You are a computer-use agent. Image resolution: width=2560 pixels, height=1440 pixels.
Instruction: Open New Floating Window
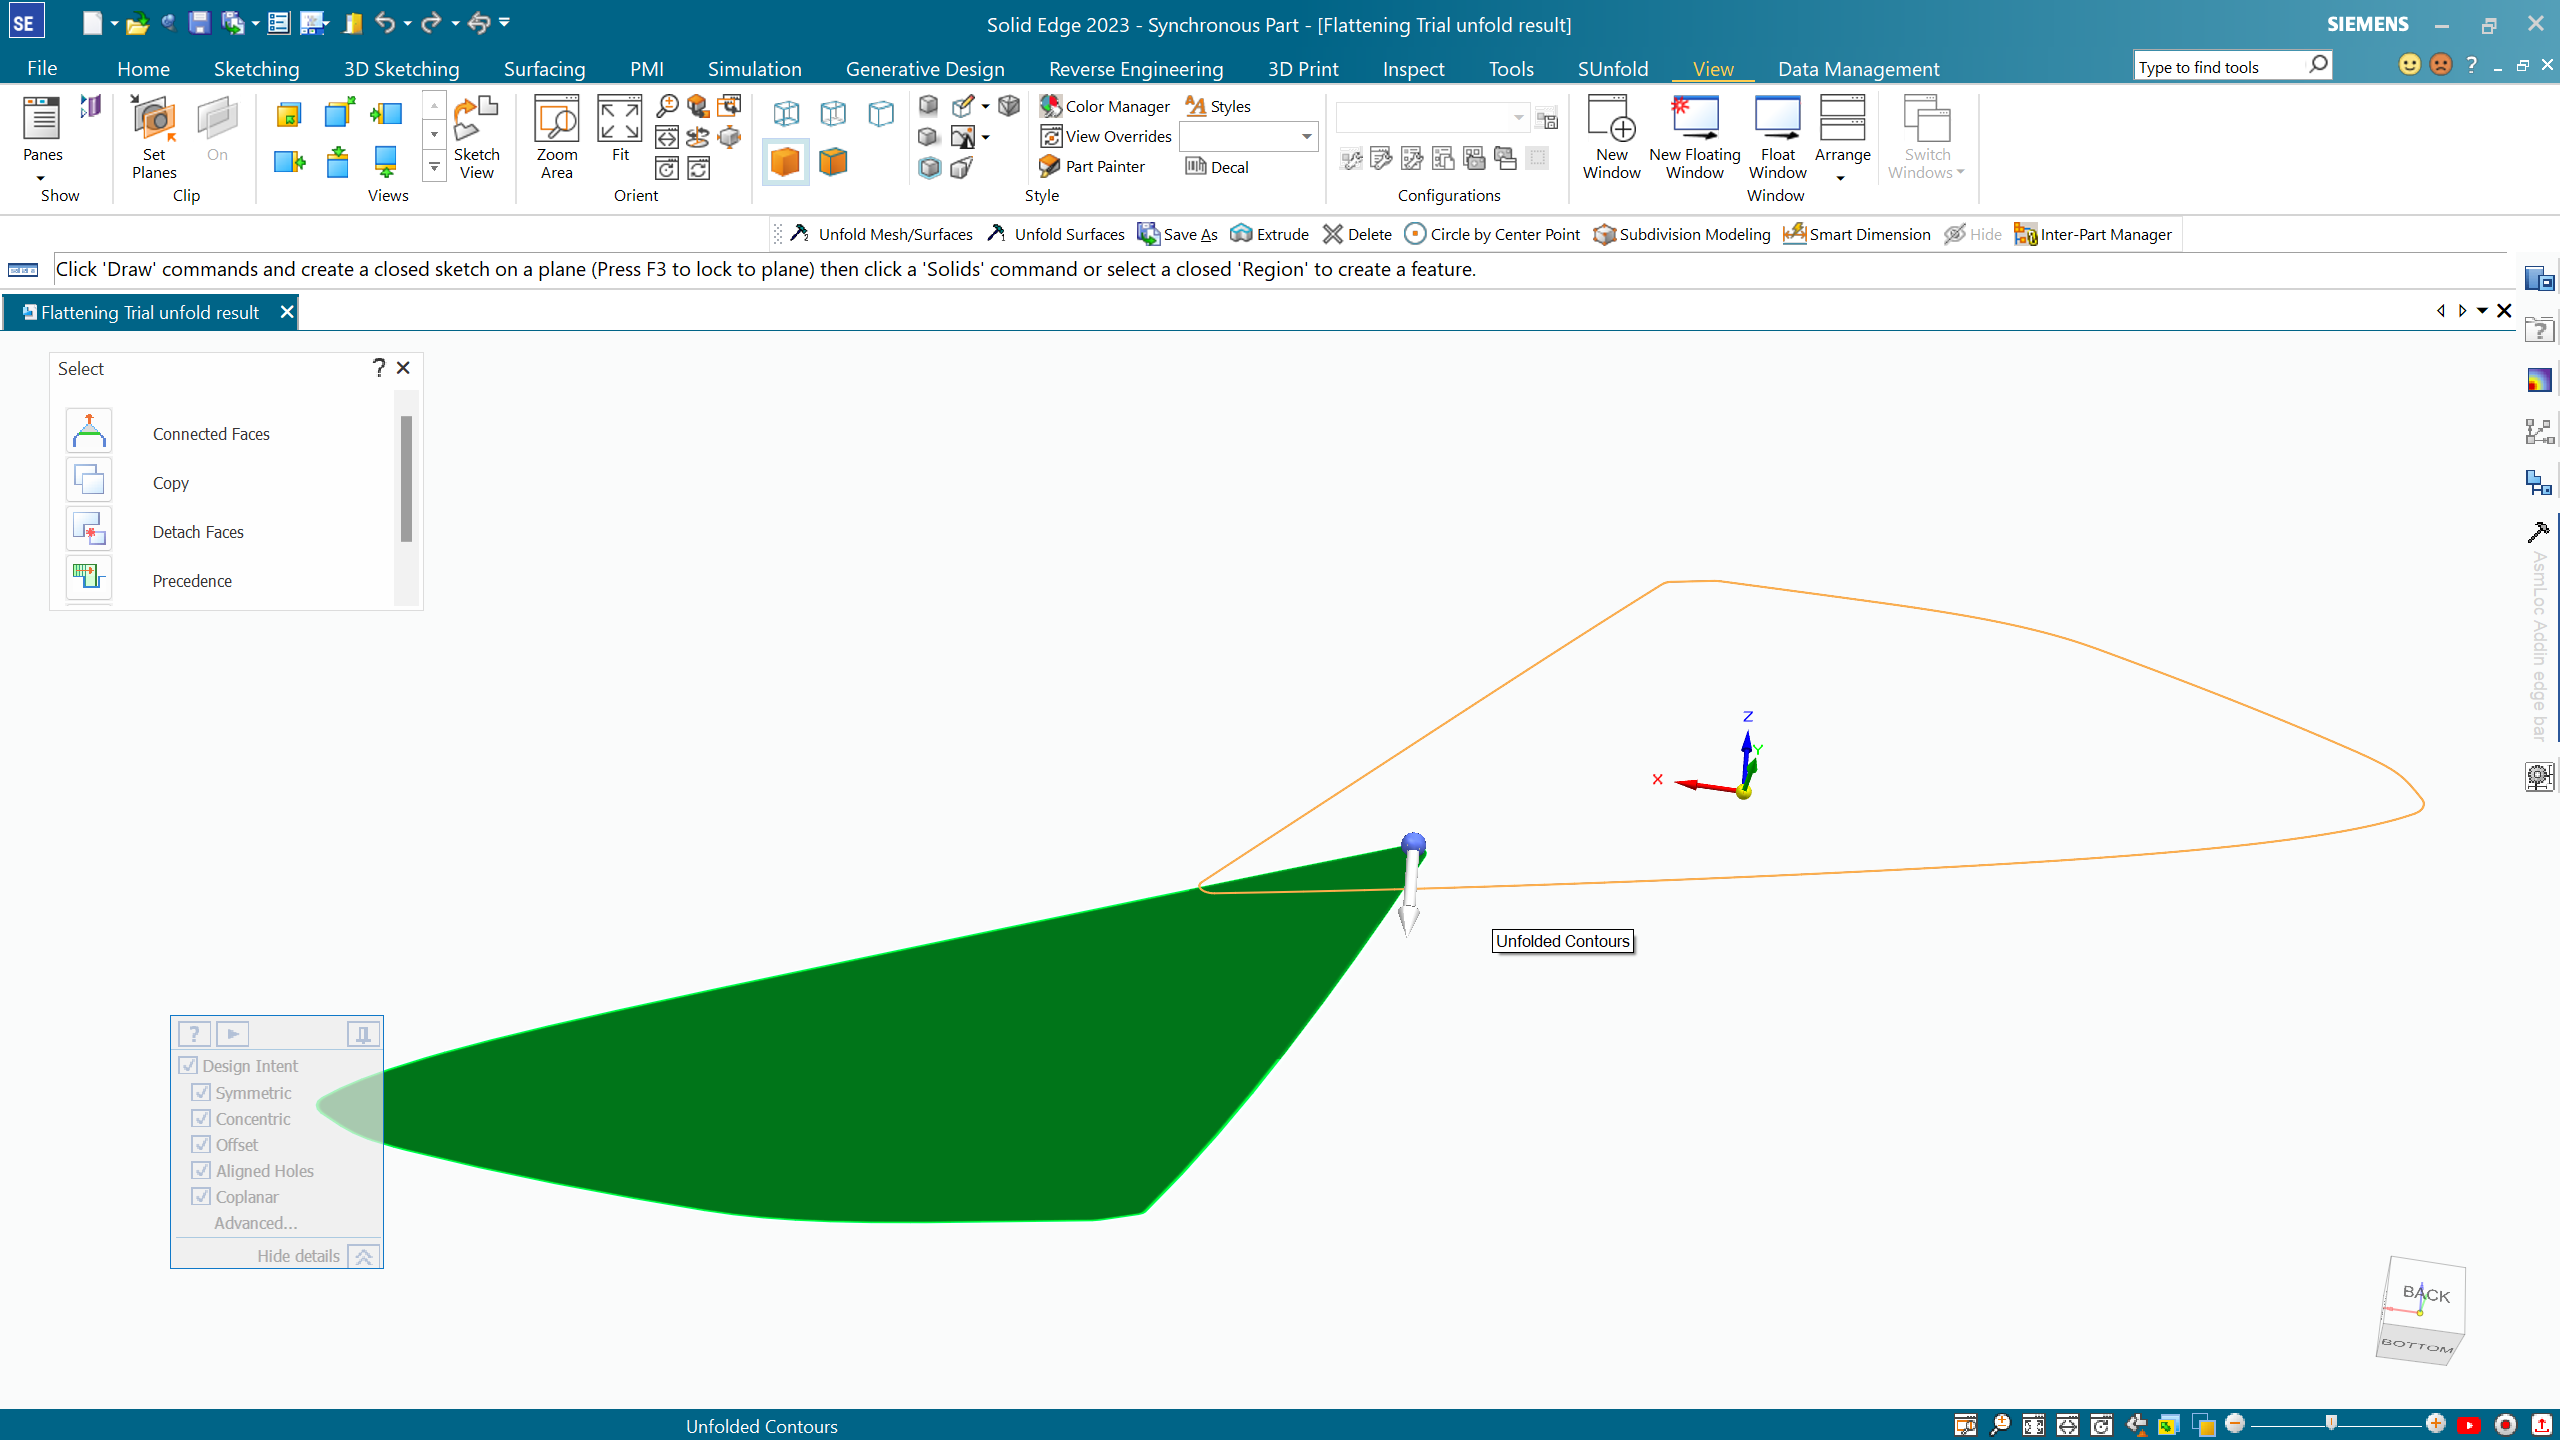(x=1694, y=138)
